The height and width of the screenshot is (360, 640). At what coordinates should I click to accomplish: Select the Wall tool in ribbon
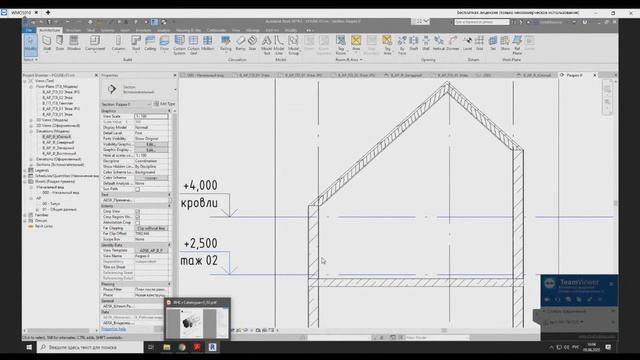pos(47,43)
